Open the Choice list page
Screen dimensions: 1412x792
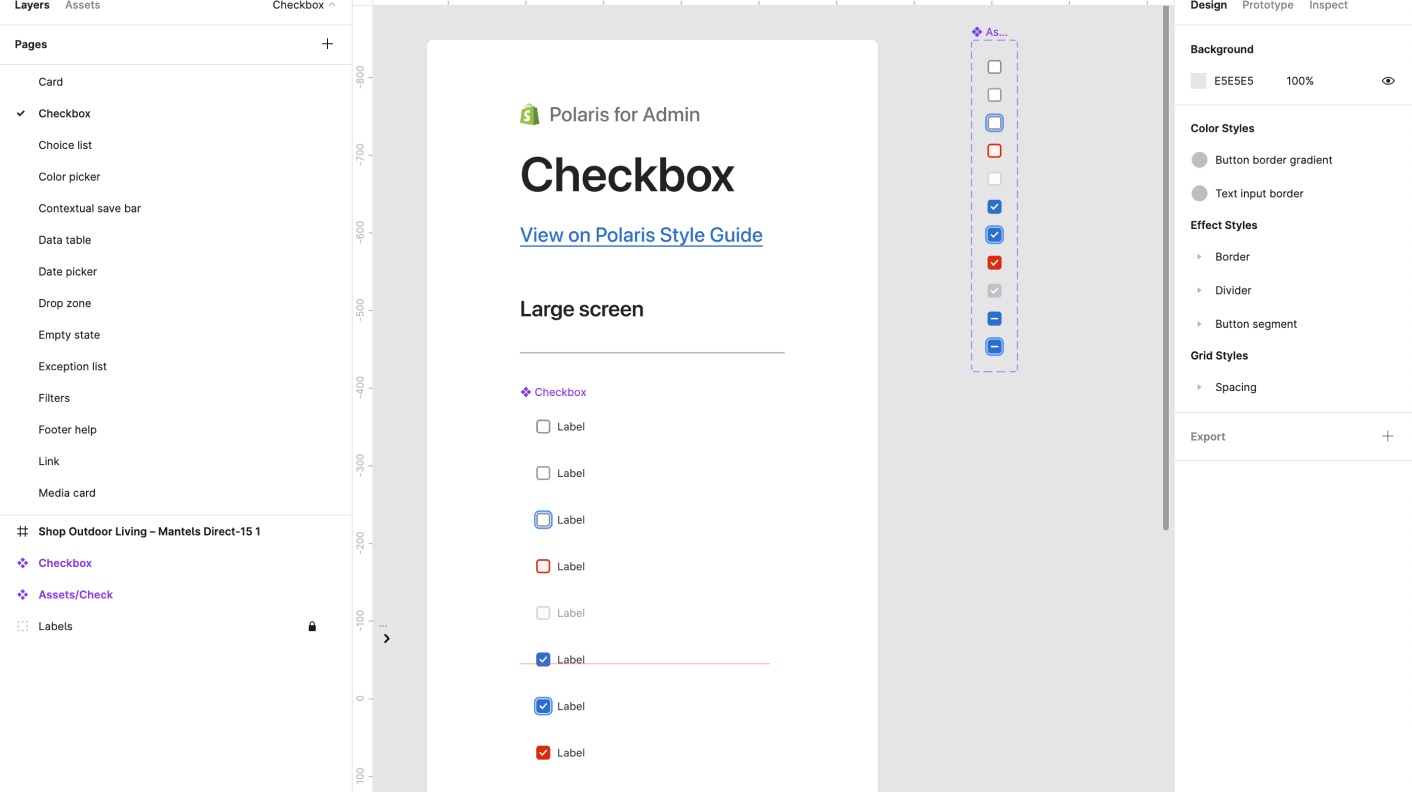(65, 145)
